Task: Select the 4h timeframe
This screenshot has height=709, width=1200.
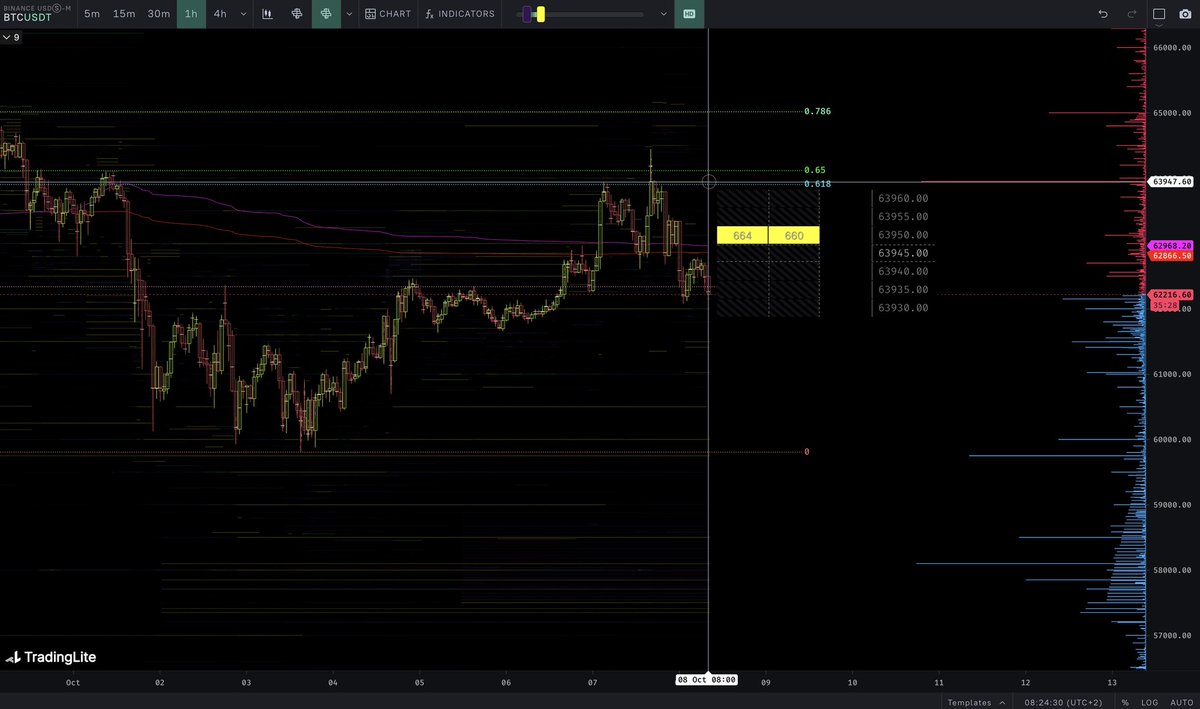Action: [x=220, y=14]
